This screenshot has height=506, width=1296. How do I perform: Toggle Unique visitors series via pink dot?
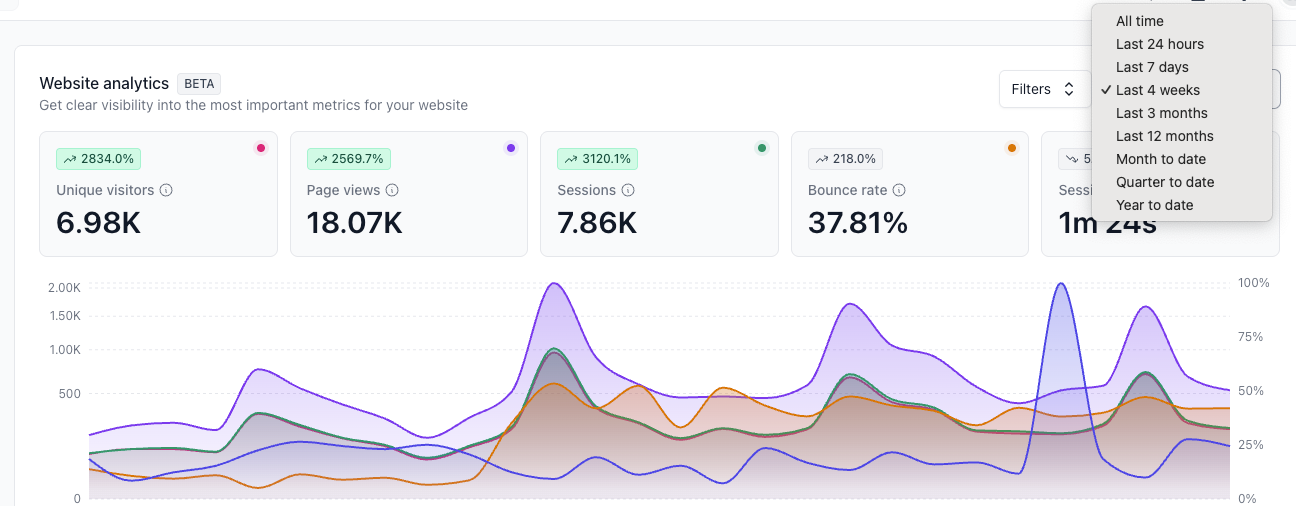261,148
